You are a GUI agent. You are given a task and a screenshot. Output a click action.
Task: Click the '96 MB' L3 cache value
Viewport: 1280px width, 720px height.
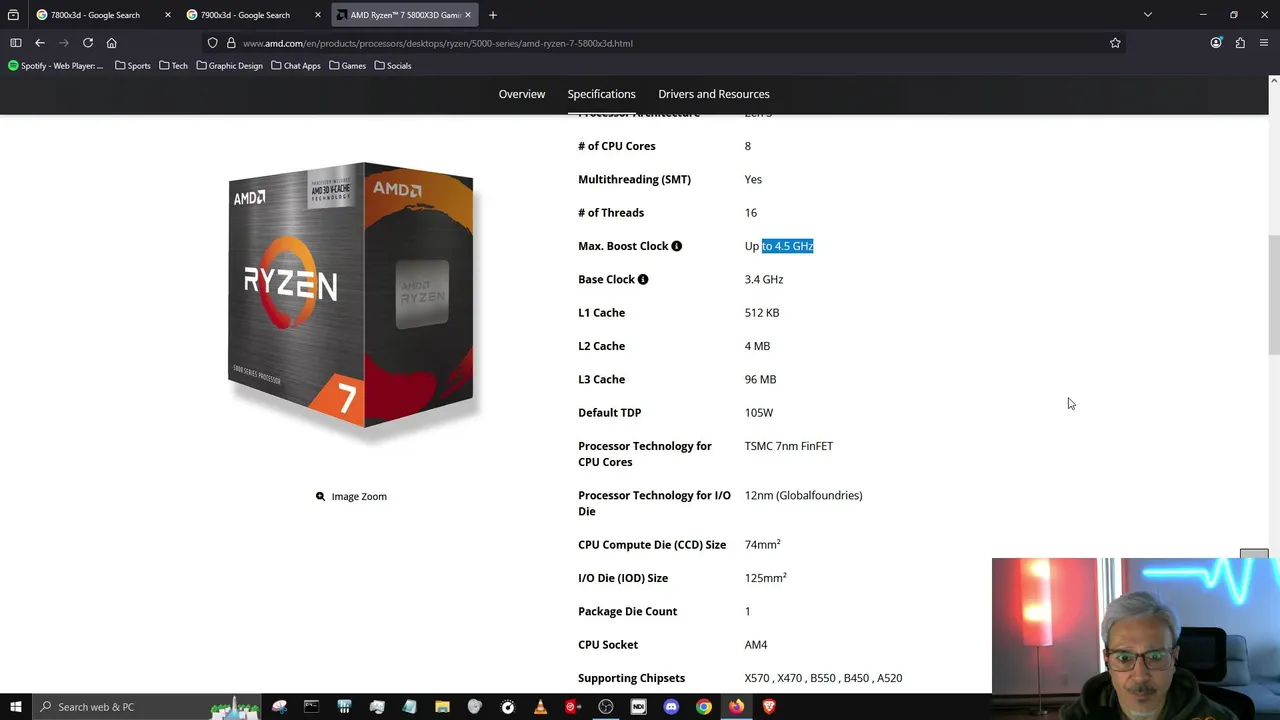click(760, 379)
